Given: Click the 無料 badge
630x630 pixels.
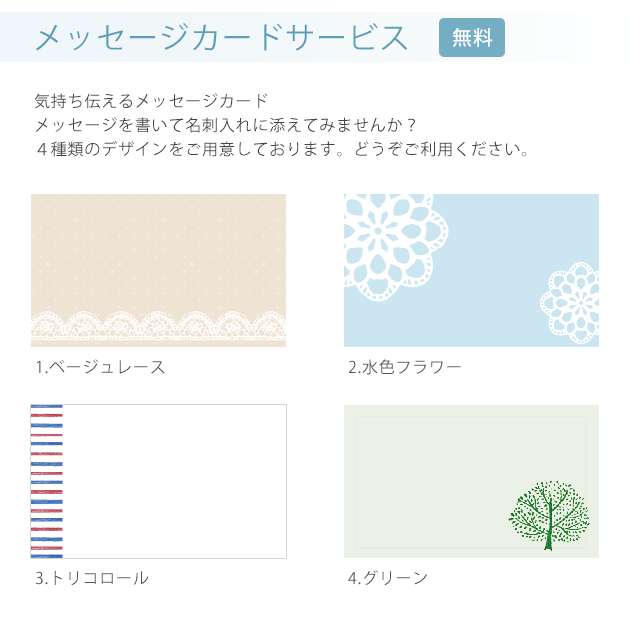Looking at the screenshot, I should pyautogui.click(x=471, y=38).
